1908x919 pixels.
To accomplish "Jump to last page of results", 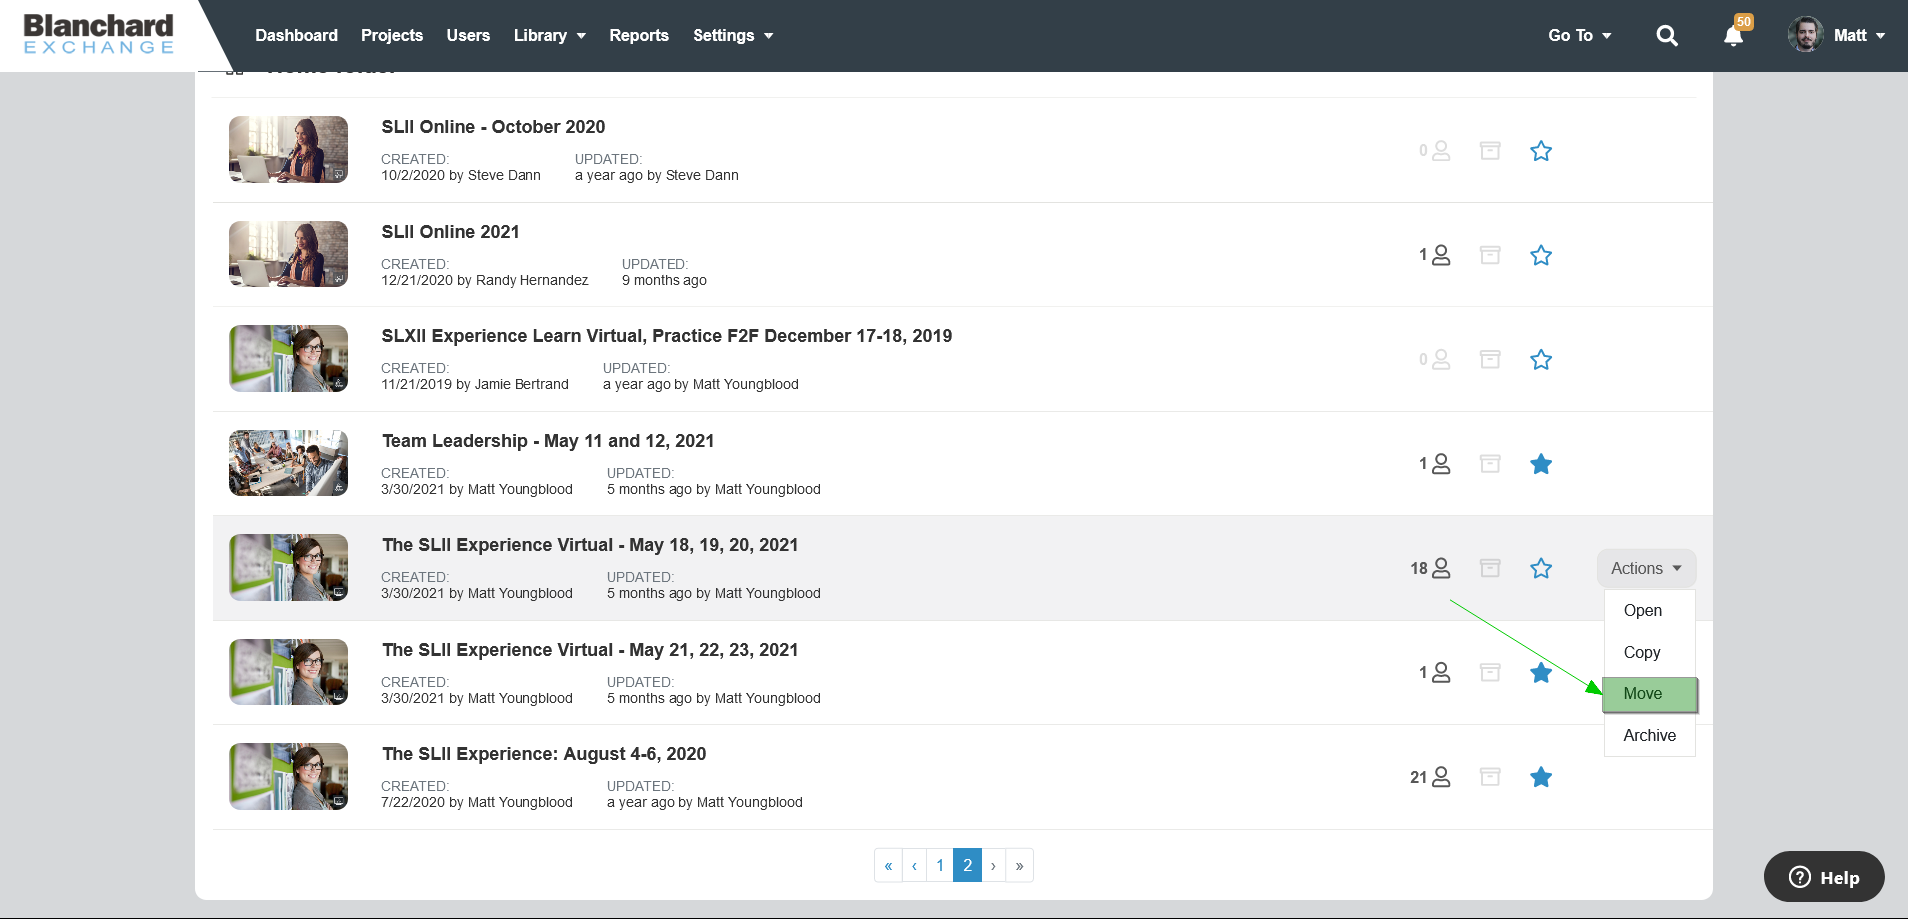I will [1019, 866].
